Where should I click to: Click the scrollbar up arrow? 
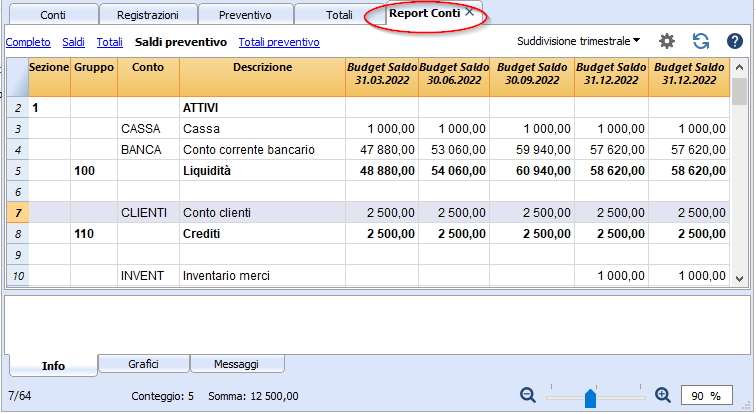coord(739,67)
